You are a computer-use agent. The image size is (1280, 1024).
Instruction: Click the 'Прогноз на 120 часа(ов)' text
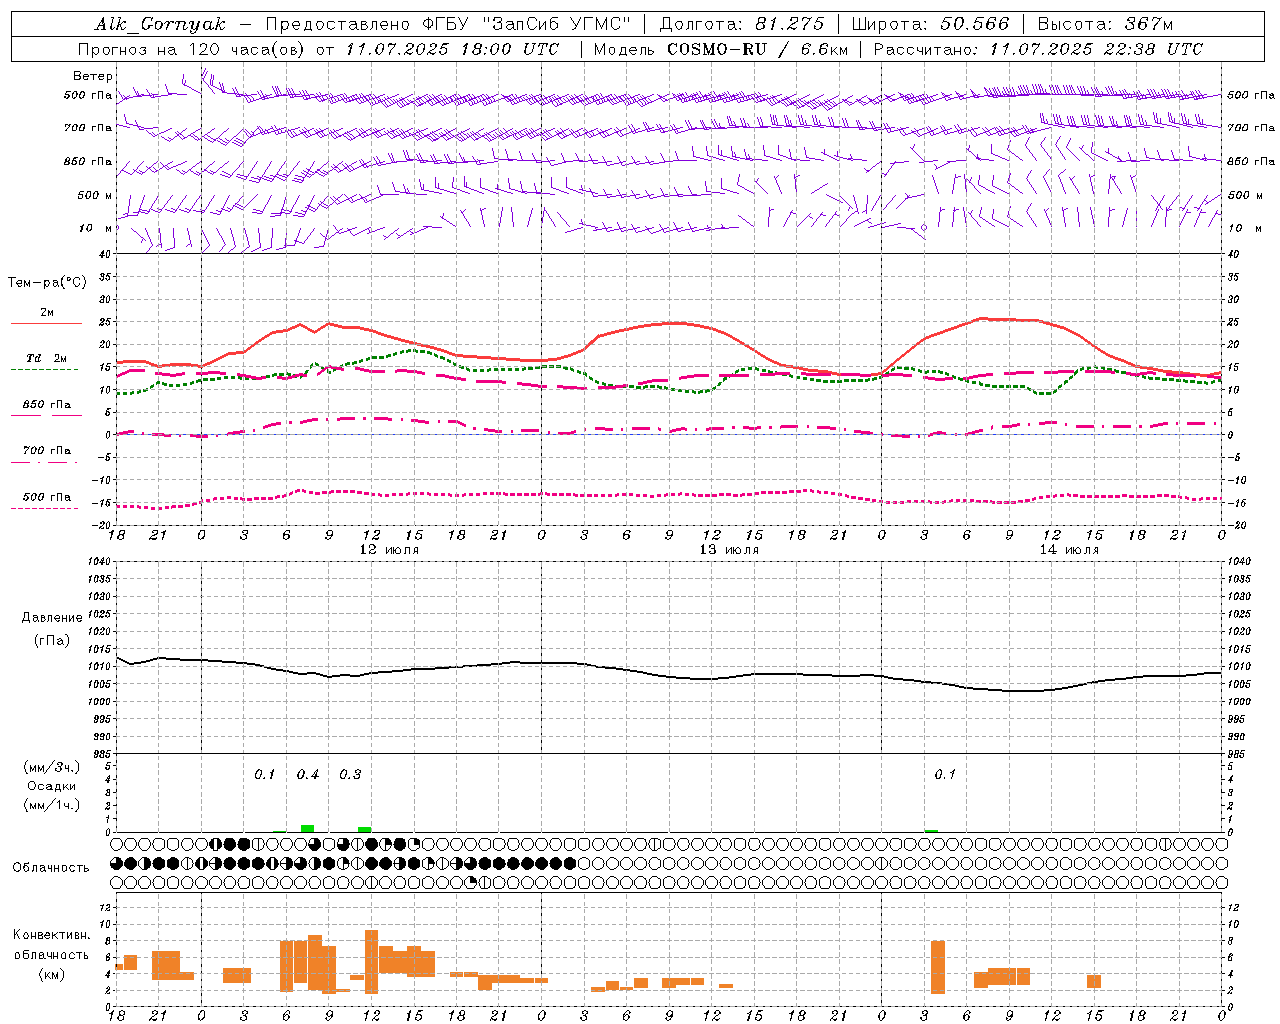click(x=192, y=49)
